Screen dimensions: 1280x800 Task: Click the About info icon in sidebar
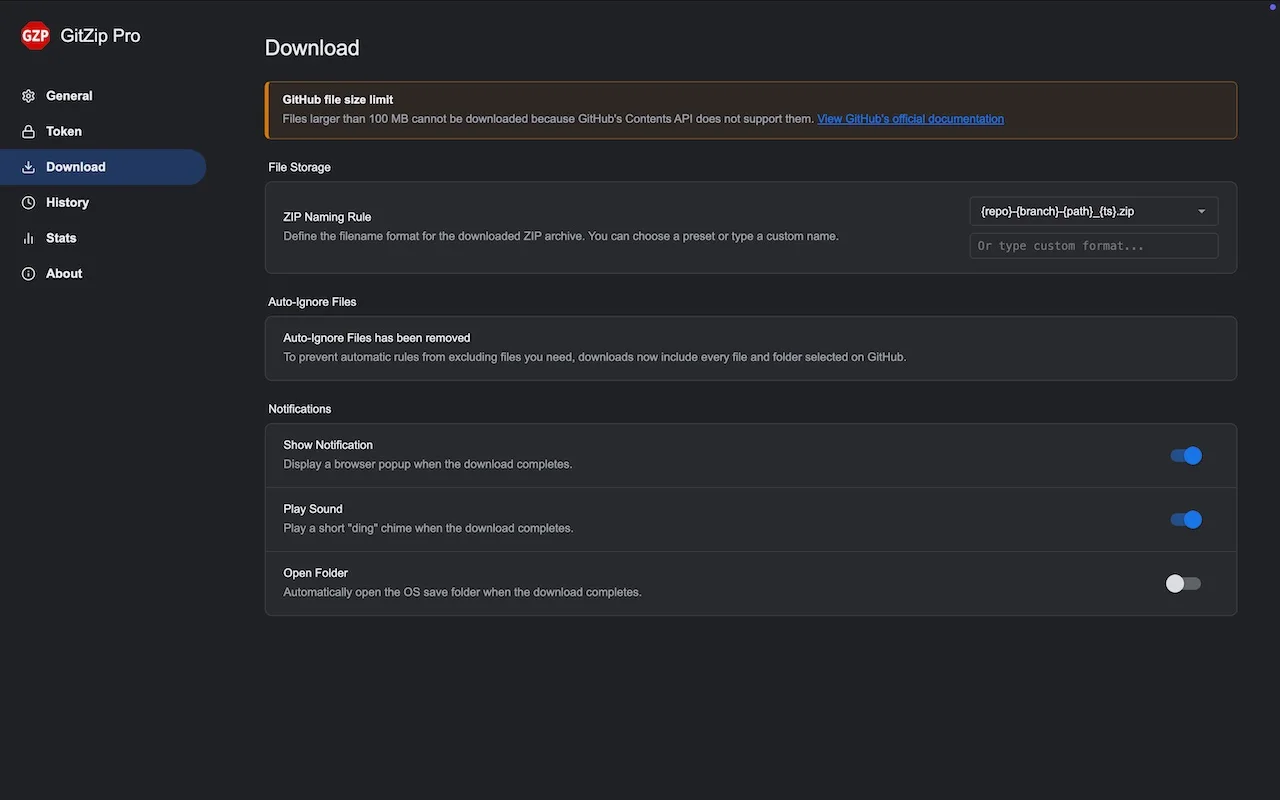click(28, 274)
